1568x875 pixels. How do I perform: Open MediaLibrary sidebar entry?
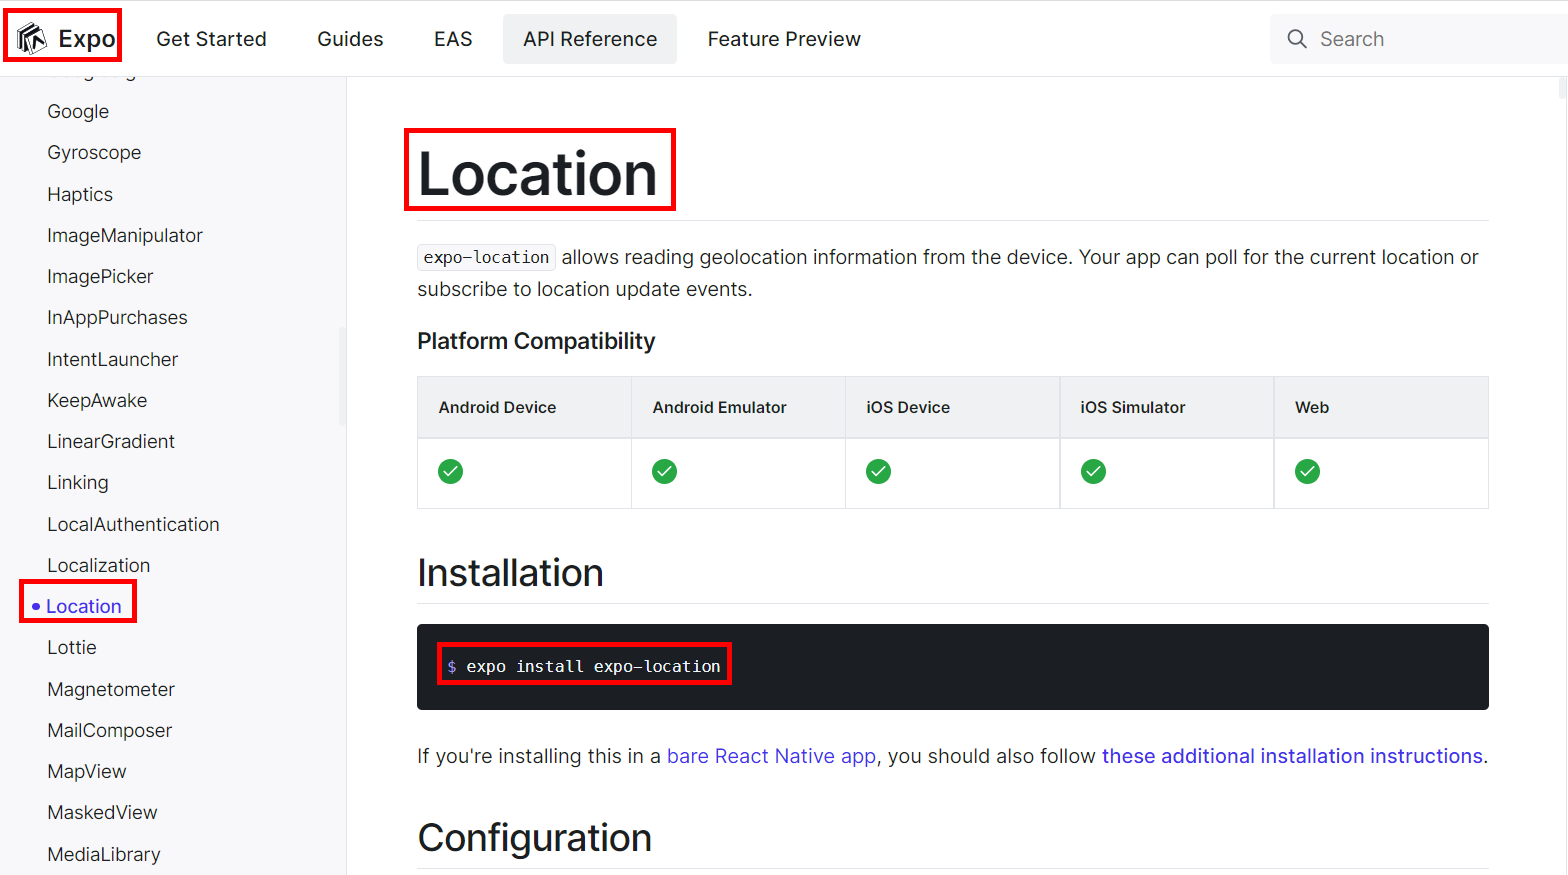tap(104, 854)
